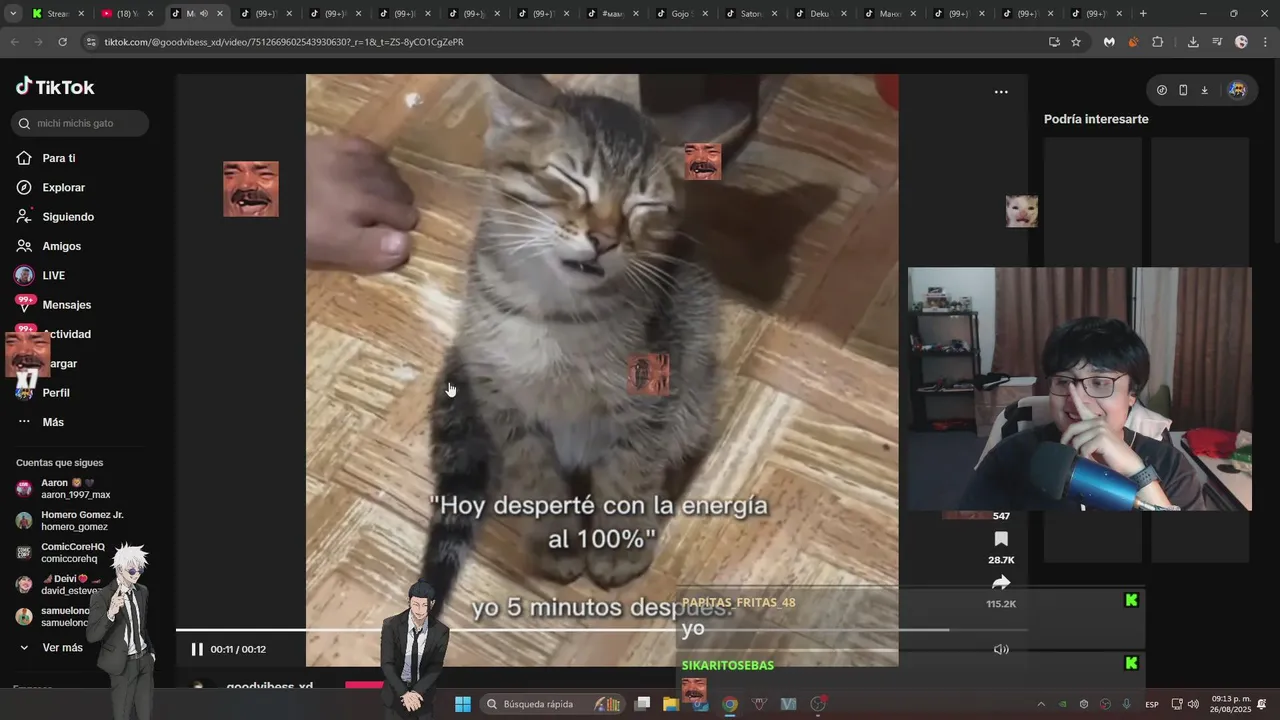Click the TikTok logo in the sidebar
Image resolution: width=1280 pixels, height=720 pixels.
pos(55,87)
